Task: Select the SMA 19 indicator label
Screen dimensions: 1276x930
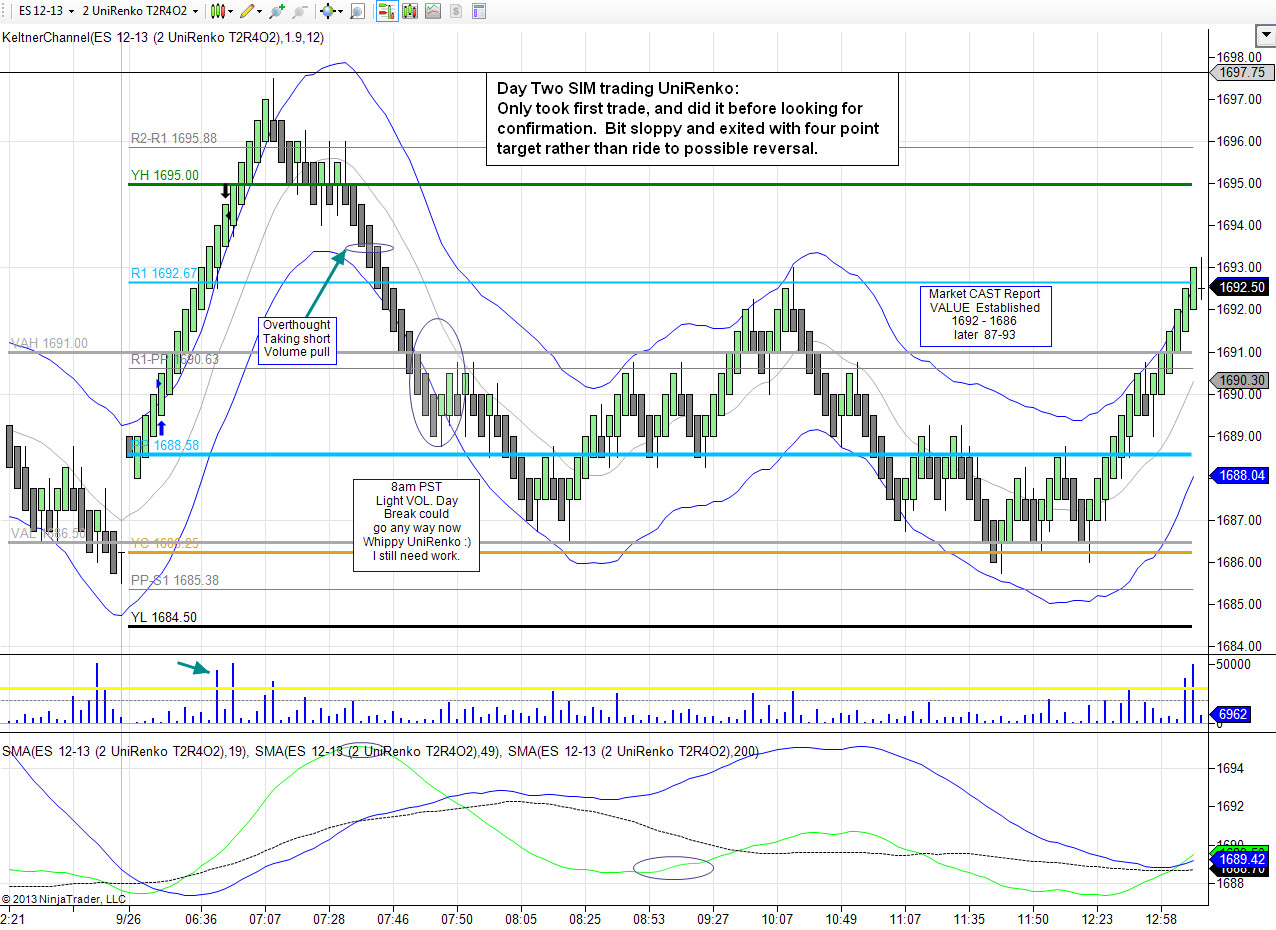Action: [x=126, y=751]
